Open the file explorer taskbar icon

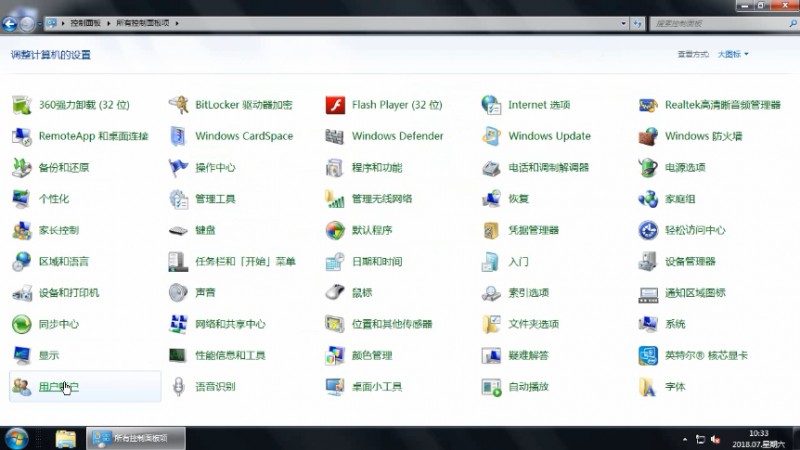tap(65, 438)
